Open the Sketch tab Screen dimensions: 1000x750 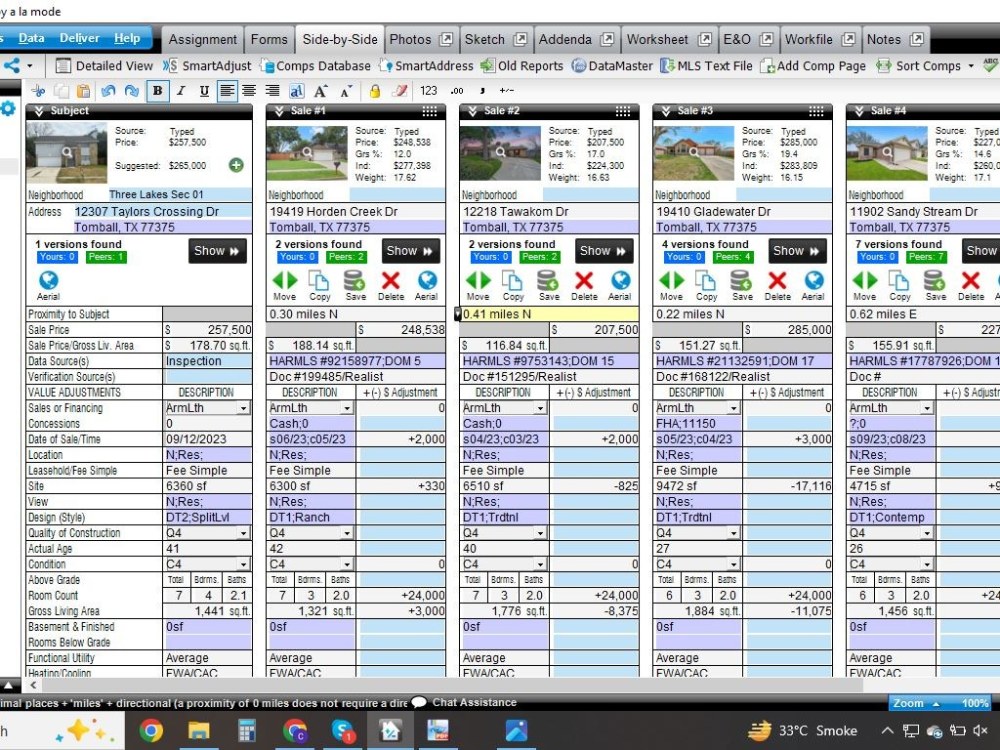click(x=485, y=40)
